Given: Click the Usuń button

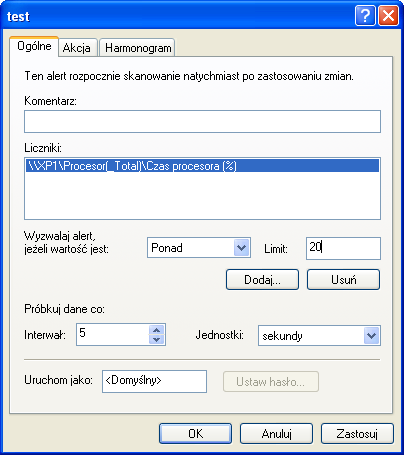Looking at the screenshot, I should (343, 279).
